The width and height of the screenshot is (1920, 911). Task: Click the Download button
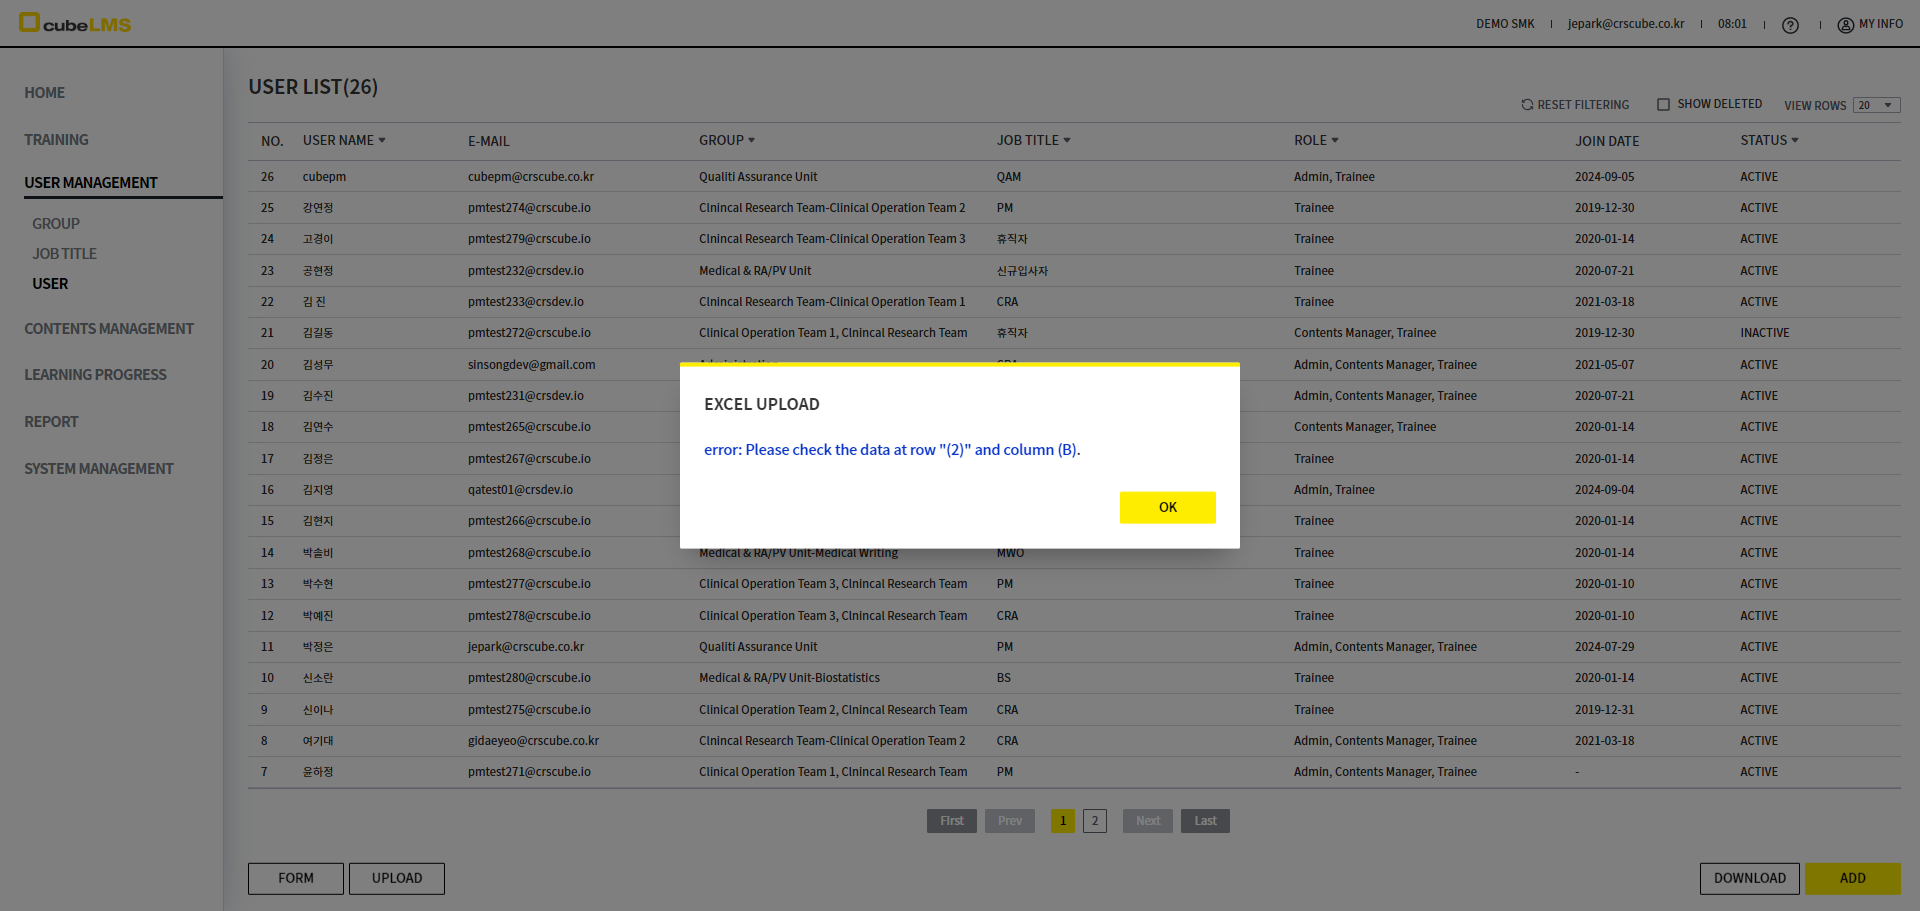[x=1749, y=878]
